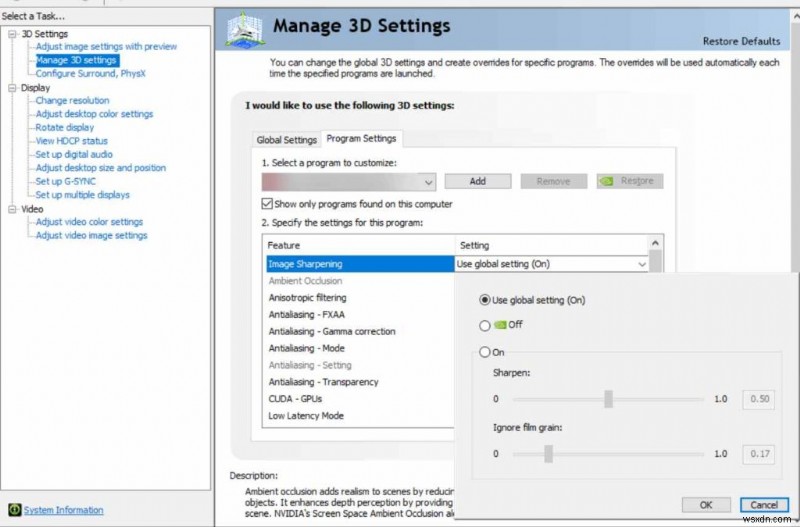
Task: Select the Antialiasing - Gamma correction row
Action: [360, 331]
